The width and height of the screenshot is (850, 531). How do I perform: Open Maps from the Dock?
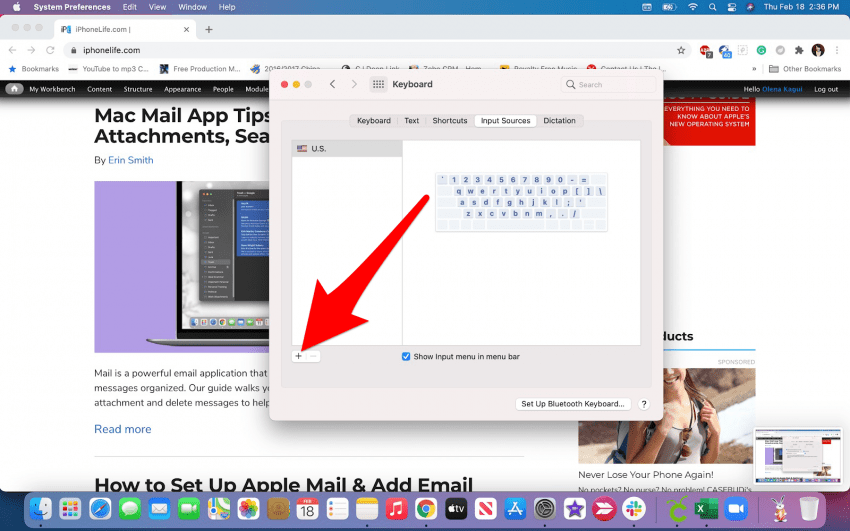[218, 509]
